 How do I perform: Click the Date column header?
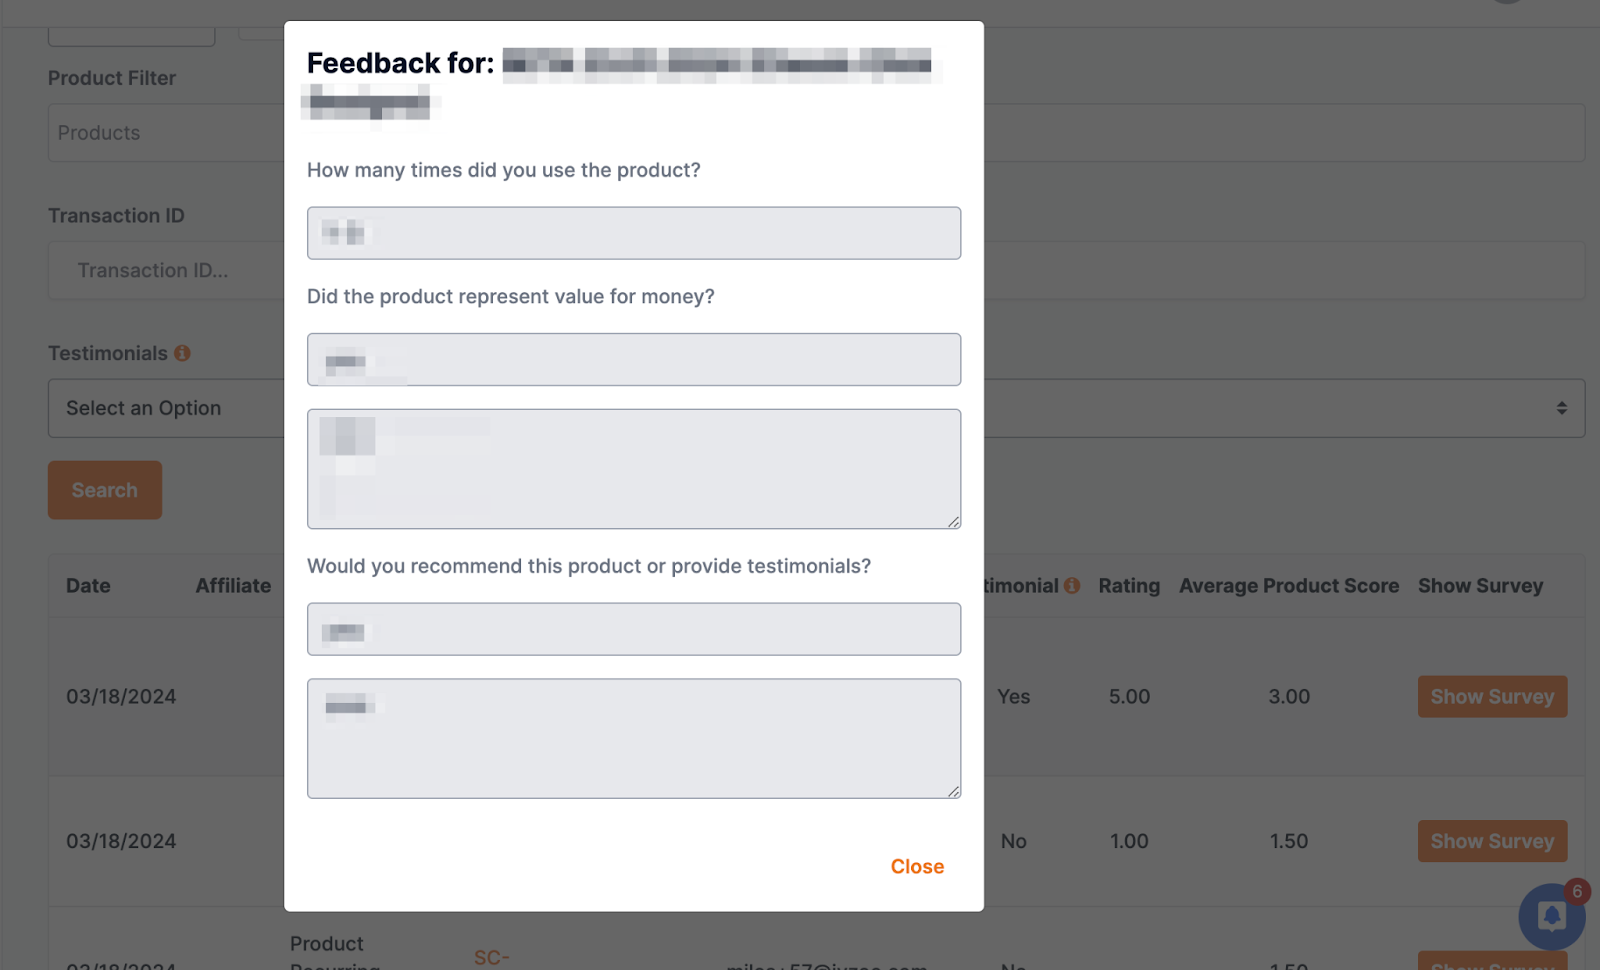[88, 586]
